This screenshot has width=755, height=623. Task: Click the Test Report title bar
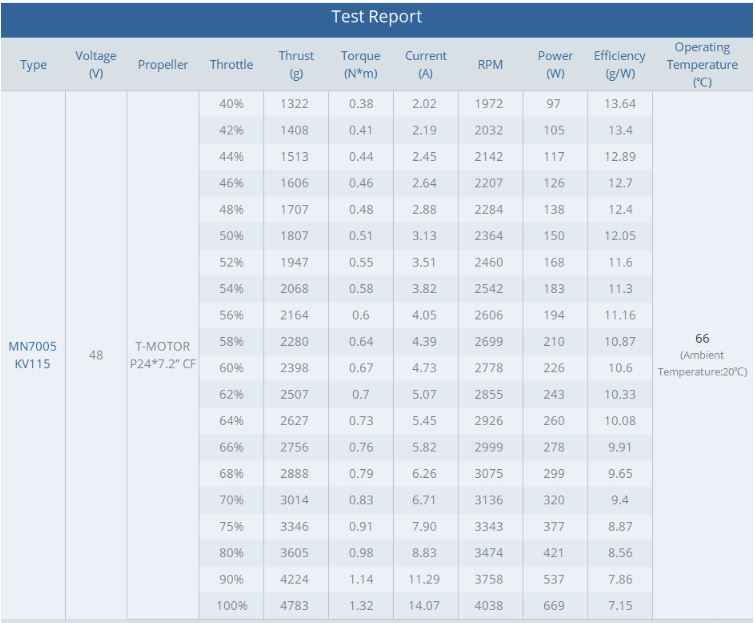tap(377, 17)
